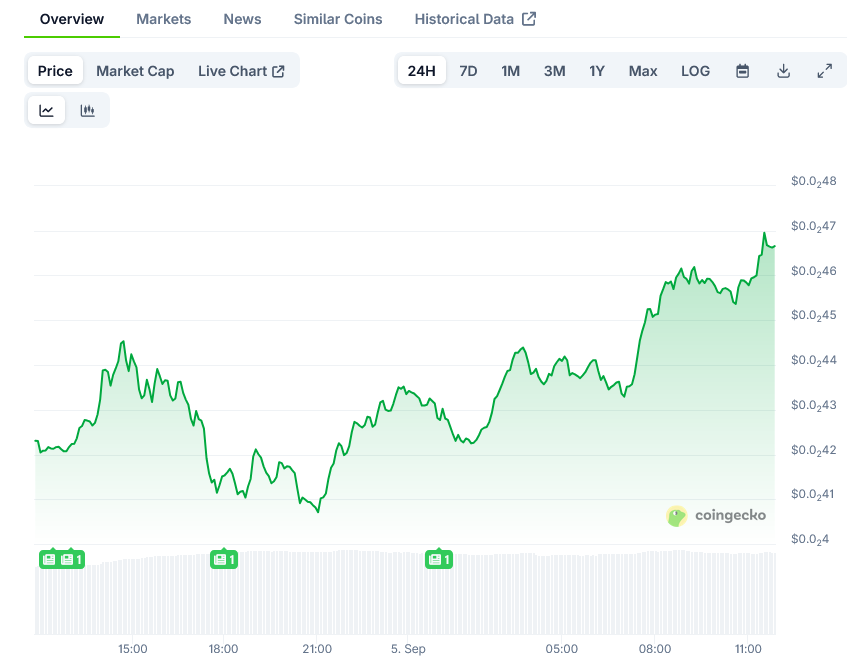The height and width of the screenshot is (671, 847).
Task: Open the Live Chart link
Action: 235,70
